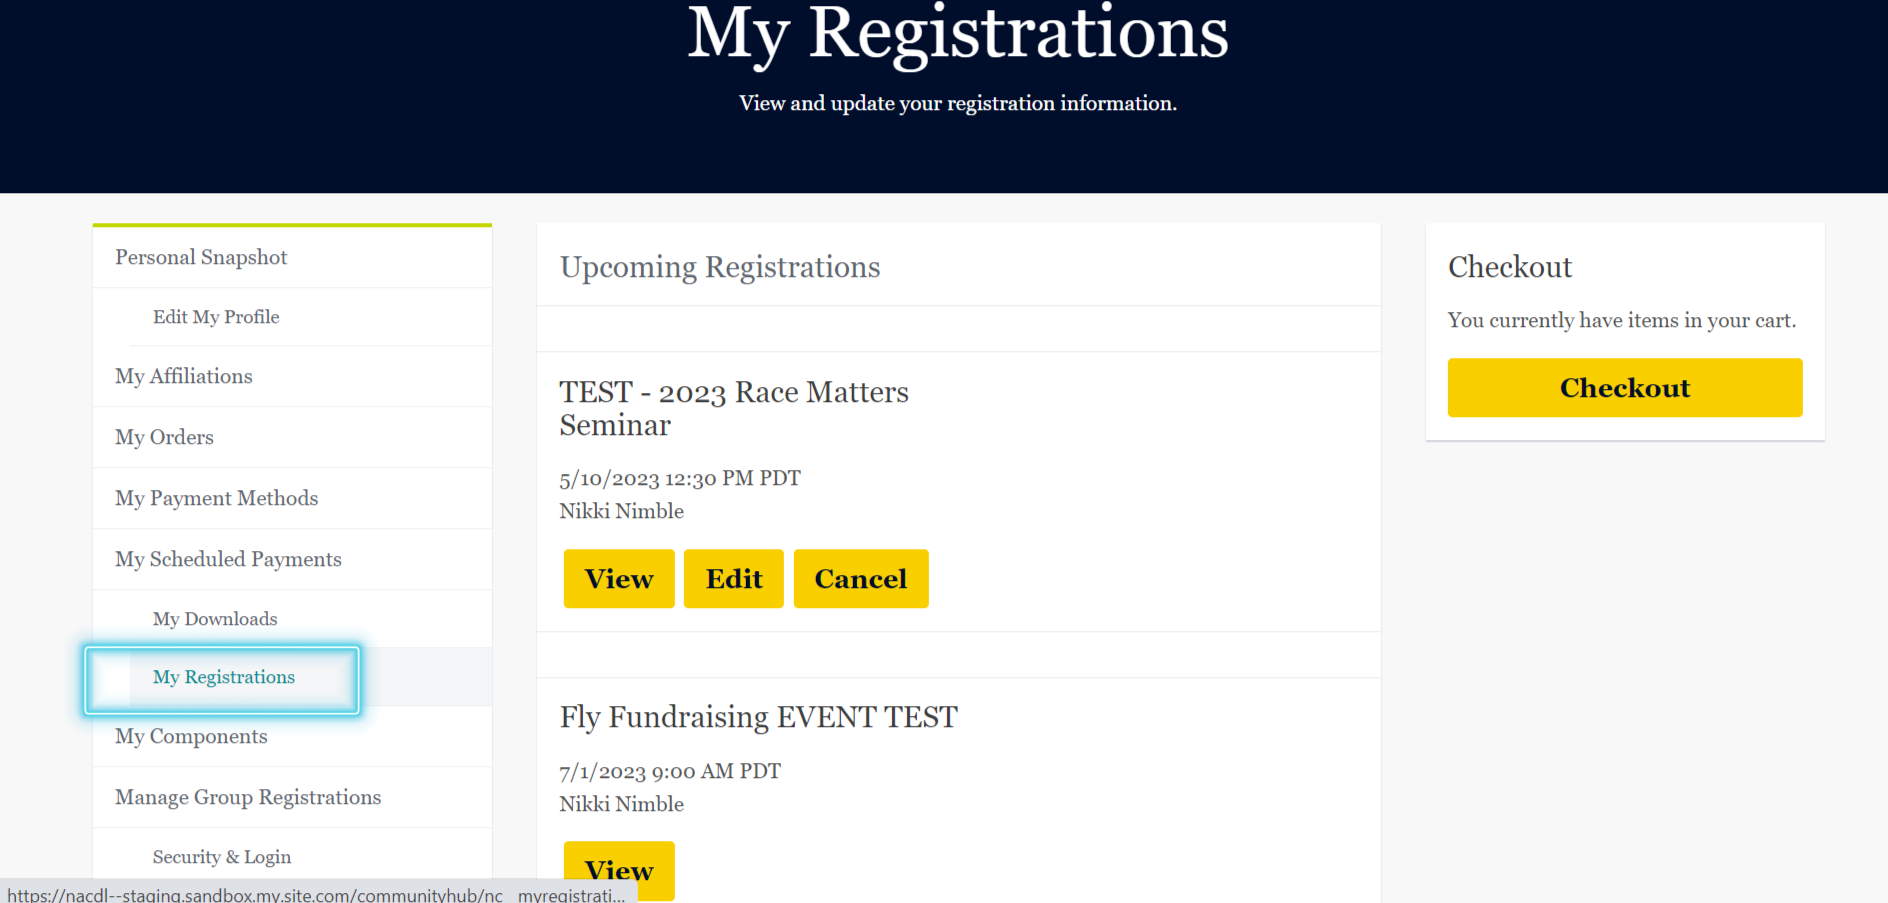Click the My Registrations page title
The height and width of the screenshot is (903, 1888).
click(x=957, y=35)
